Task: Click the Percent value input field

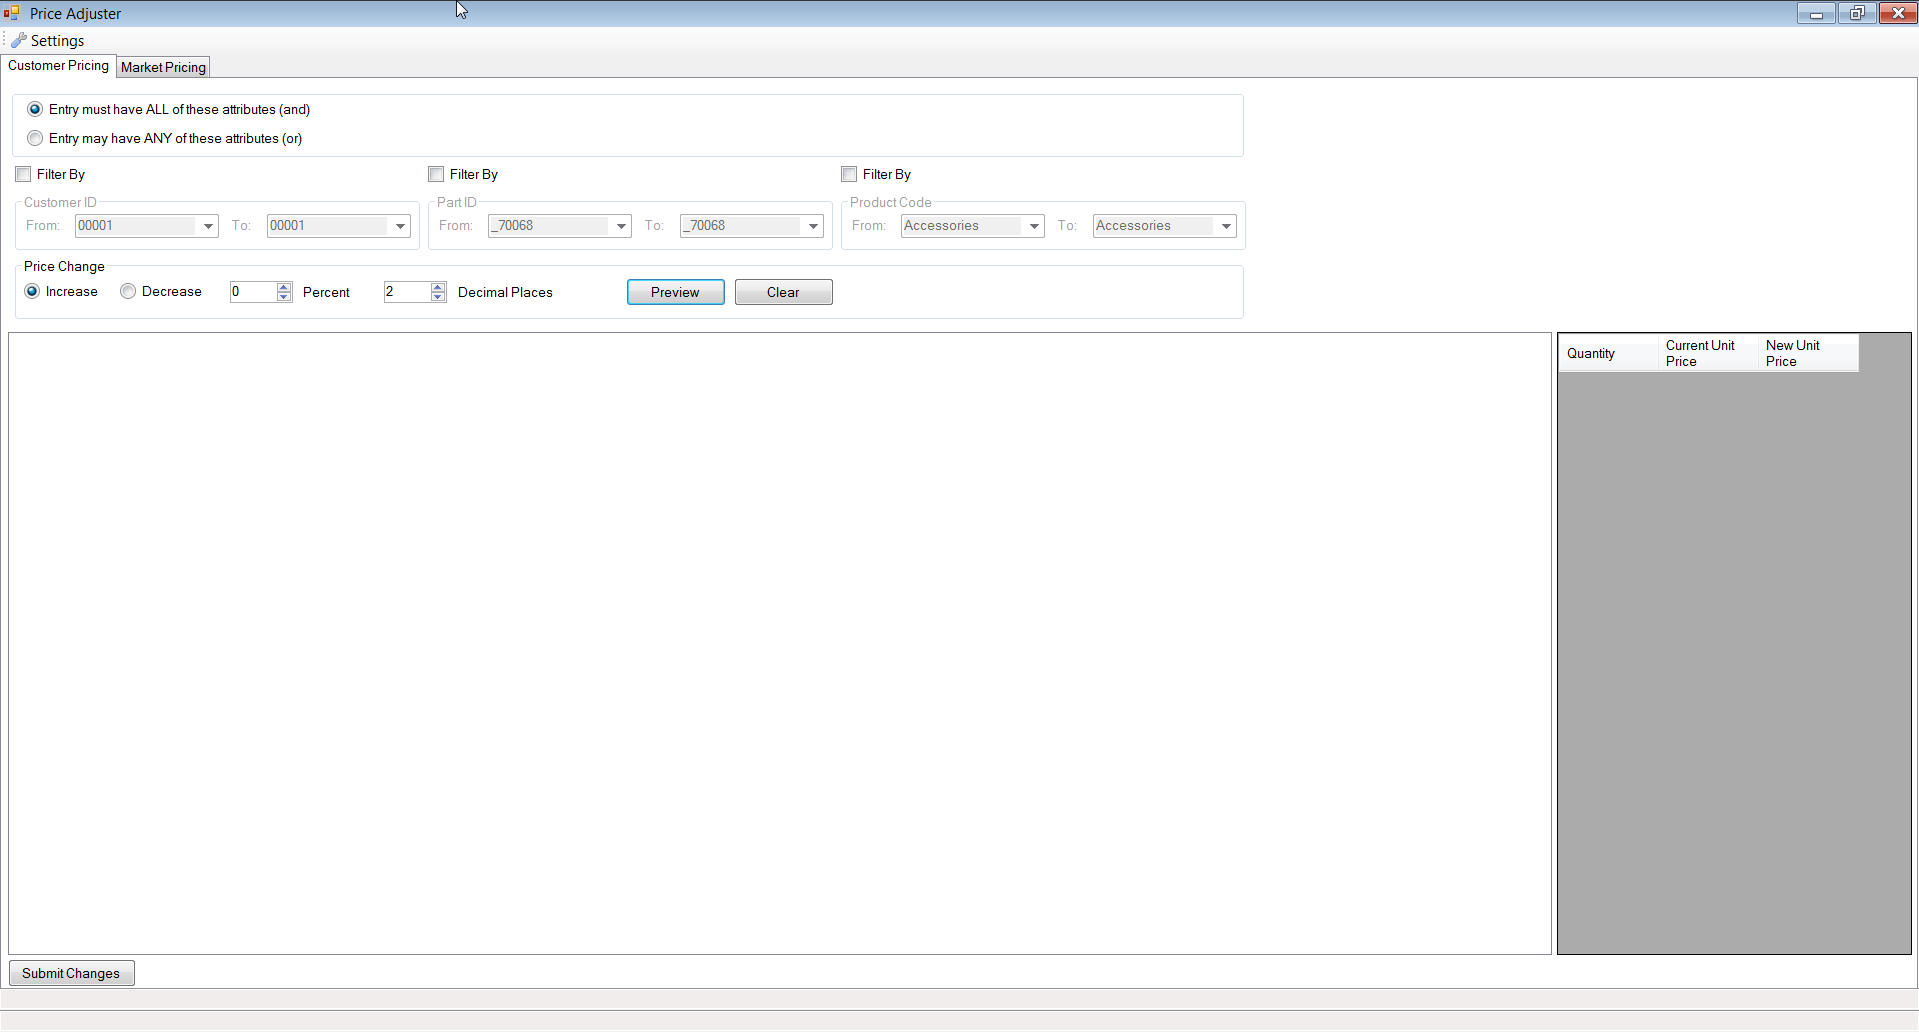Action: [x=252, y=292]
